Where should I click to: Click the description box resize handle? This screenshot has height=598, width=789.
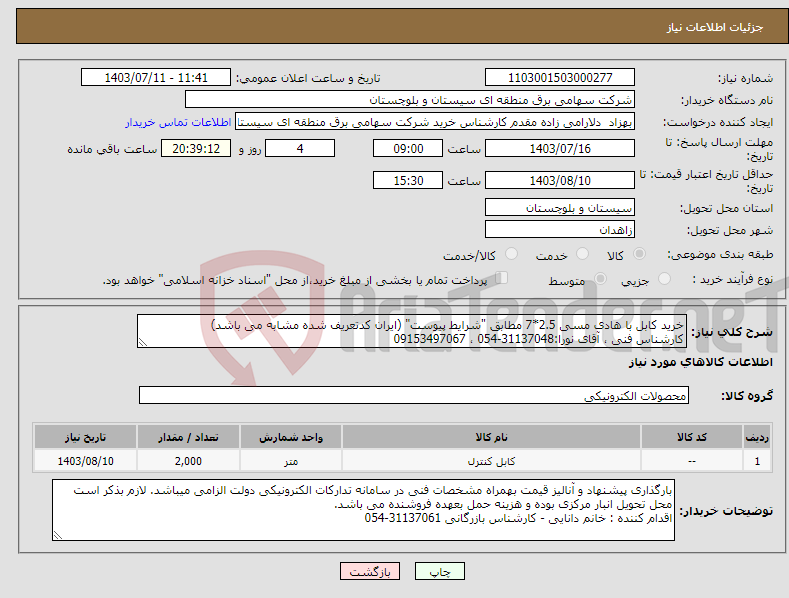143,343
